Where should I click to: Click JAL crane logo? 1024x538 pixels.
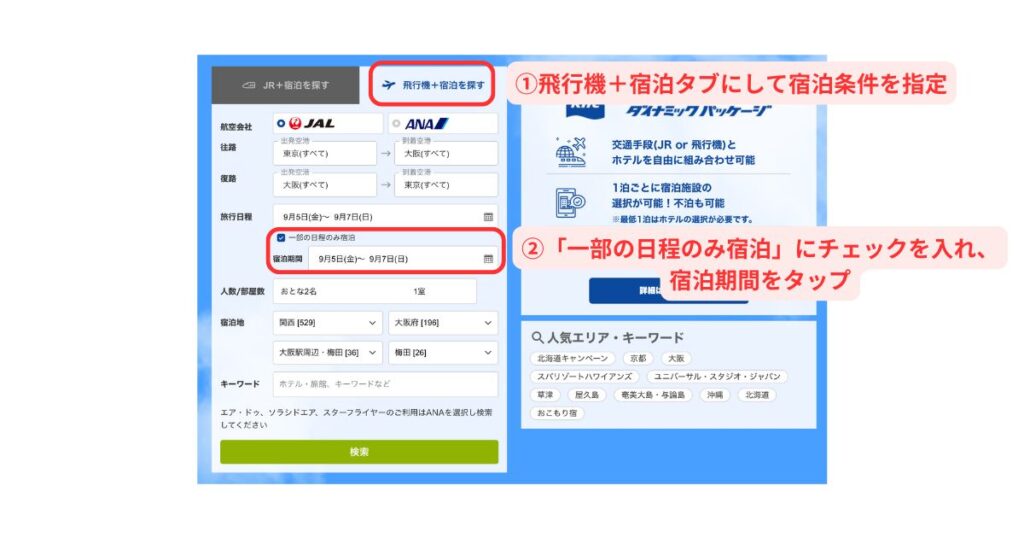click(295, 123)
